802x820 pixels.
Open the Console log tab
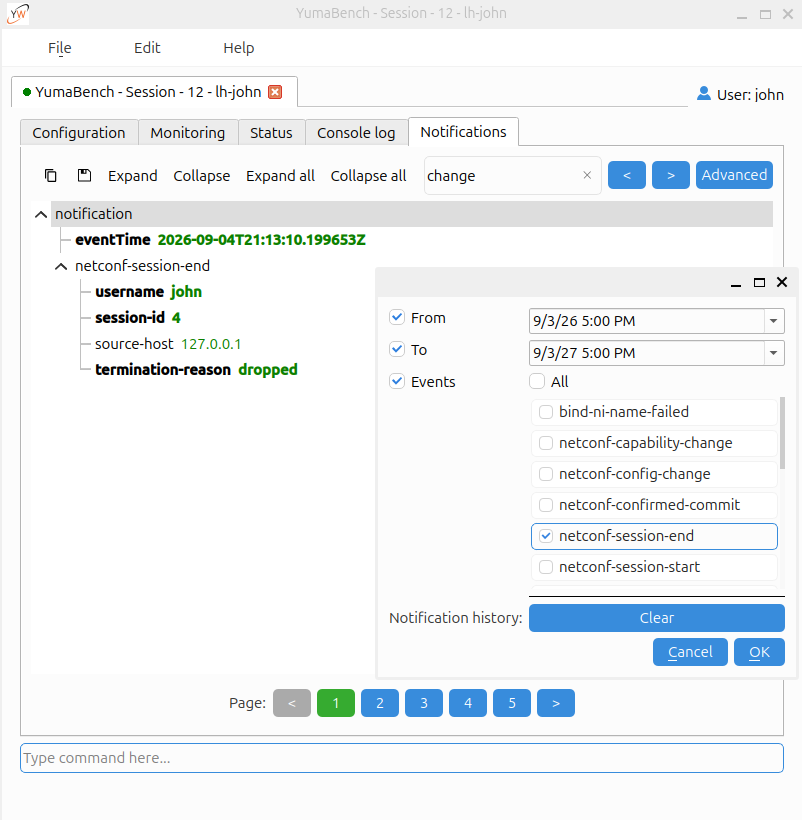(356, 133)
